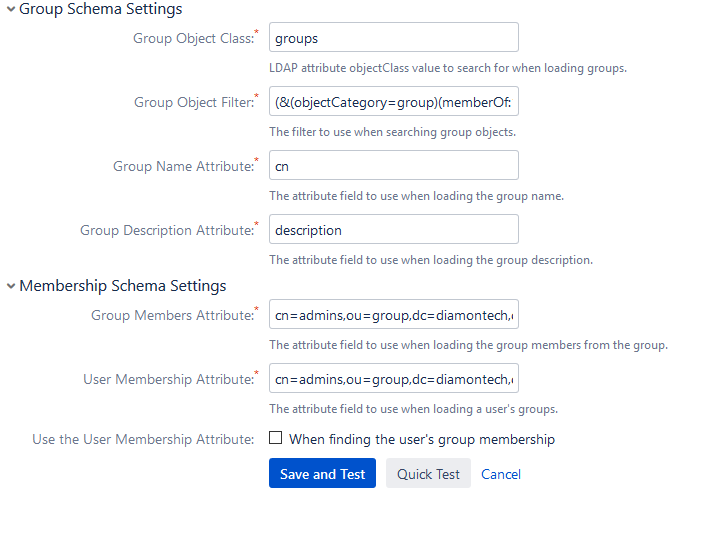The height and width of the screenshot is (546, 707).
Task: Click the 'Group Object Class:' label
Action: click(194, 38)
